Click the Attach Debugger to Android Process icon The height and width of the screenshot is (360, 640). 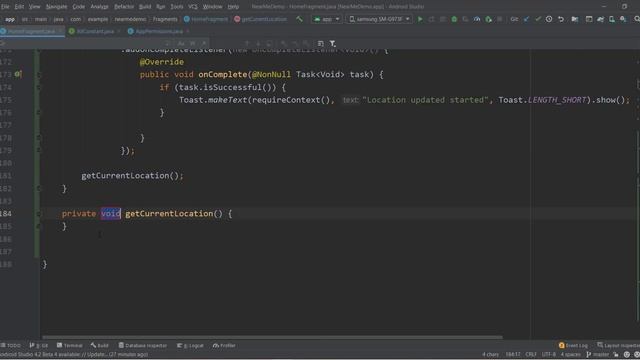click(488, 19)
